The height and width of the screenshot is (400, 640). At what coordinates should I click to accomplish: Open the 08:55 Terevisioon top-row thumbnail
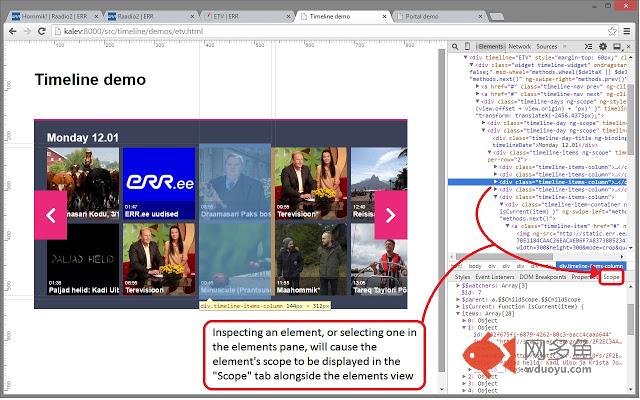pyautogui.click(x=311, y=184)
